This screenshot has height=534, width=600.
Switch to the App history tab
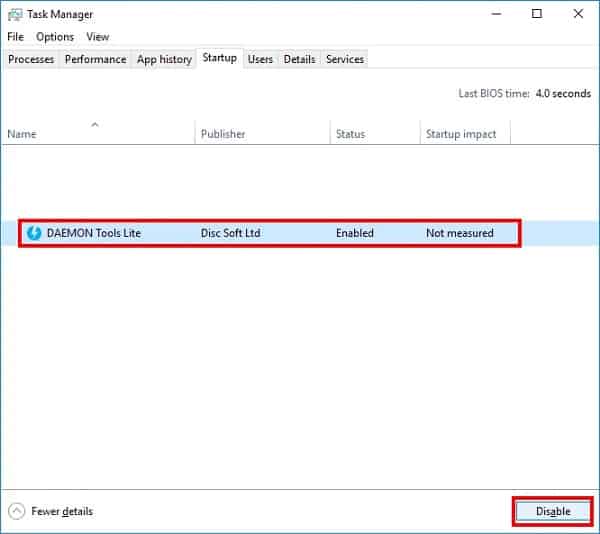[x=164, y=59]
